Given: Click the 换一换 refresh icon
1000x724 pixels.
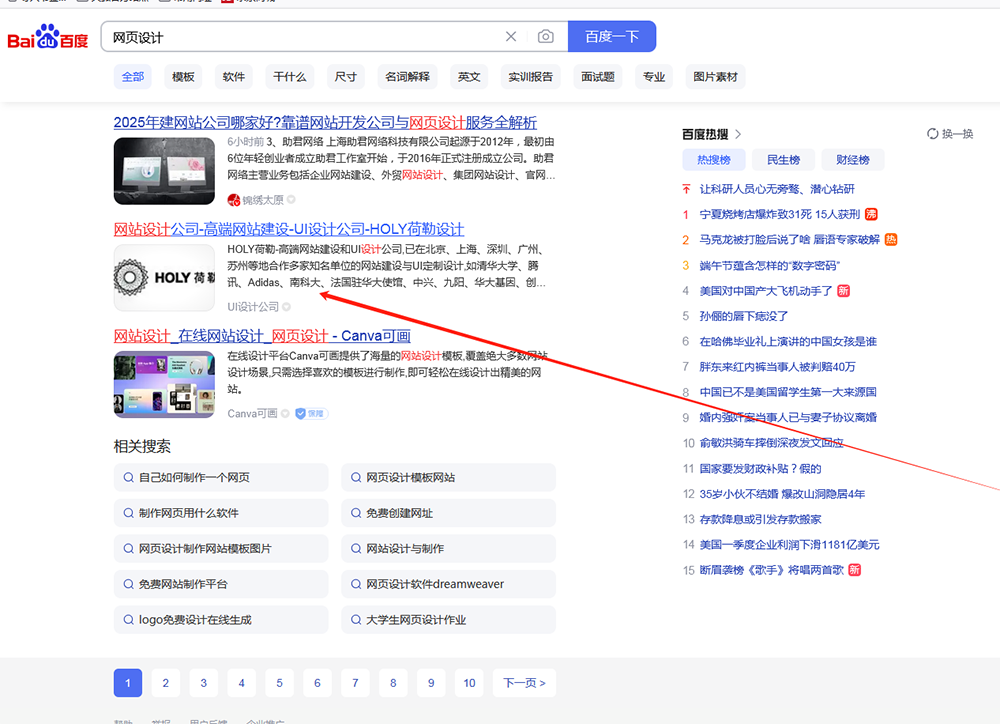Looking at the screenshot, I should 933,134.
